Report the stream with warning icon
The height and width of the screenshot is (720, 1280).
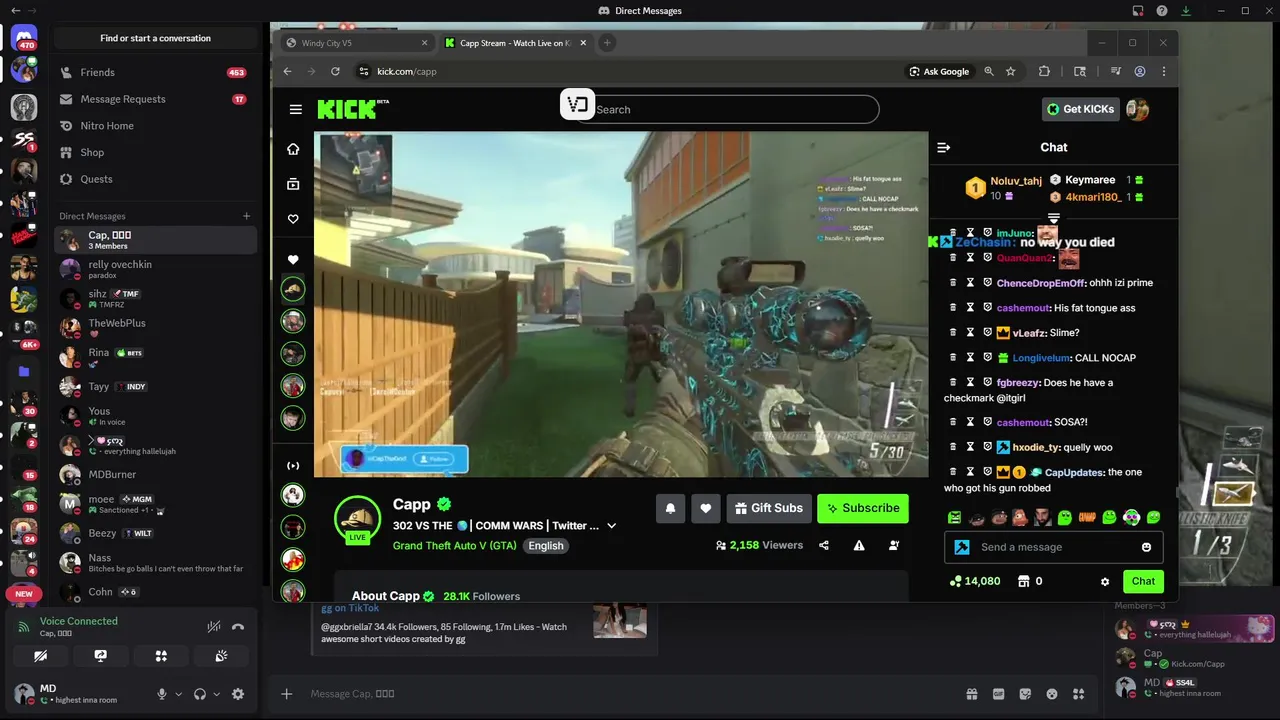click(859, 545)
